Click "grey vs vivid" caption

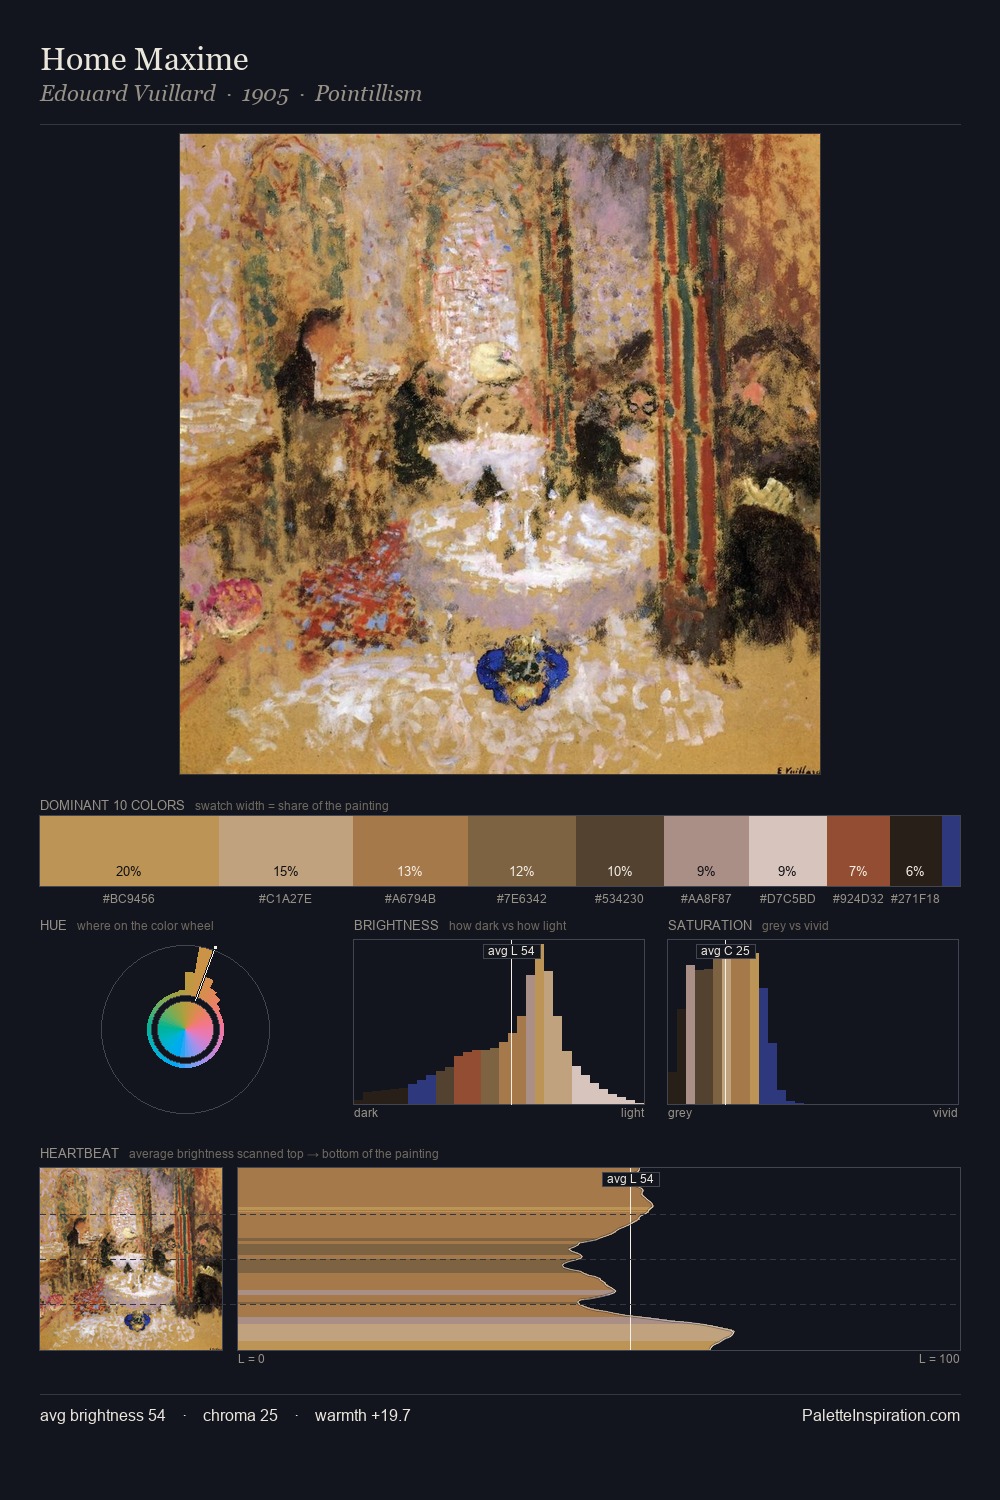click(795, 926)
